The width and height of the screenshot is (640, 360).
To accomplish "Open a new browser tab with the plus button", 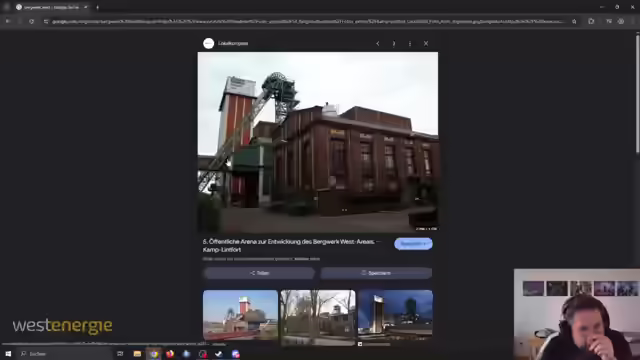I will coord(97,7).
